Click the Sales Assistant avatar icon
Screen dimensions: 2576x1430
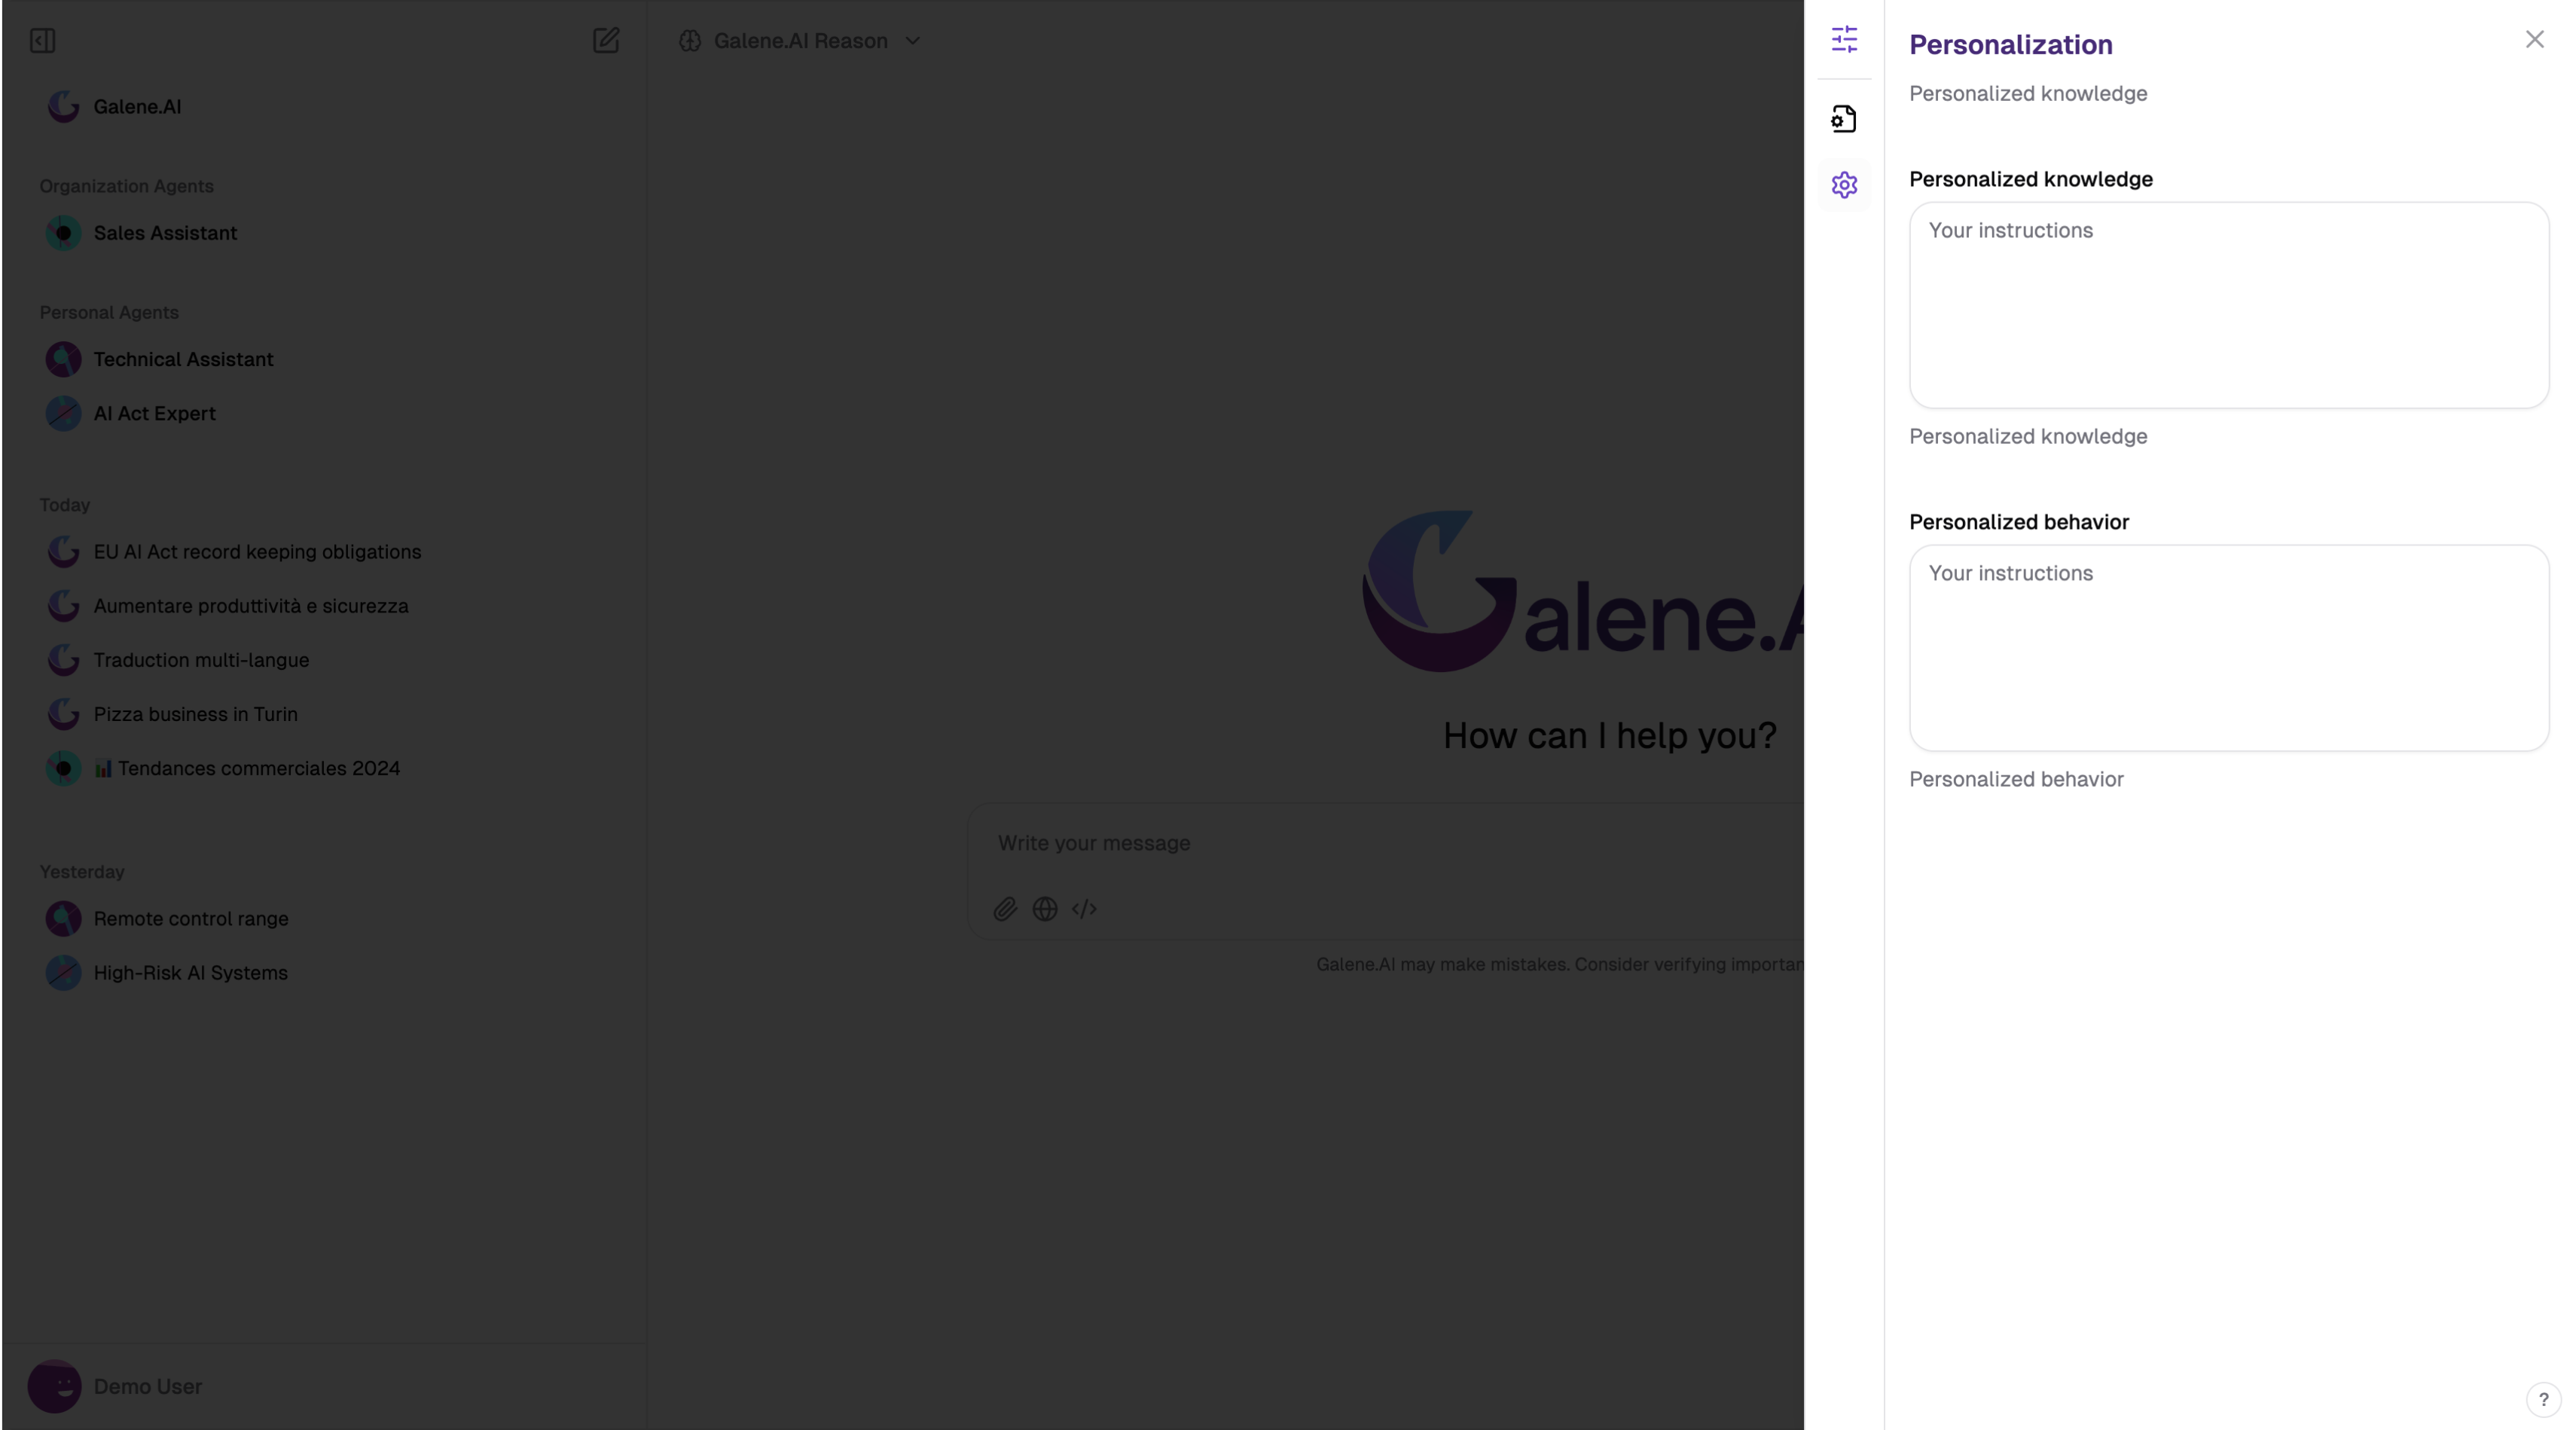coord(63,233)
